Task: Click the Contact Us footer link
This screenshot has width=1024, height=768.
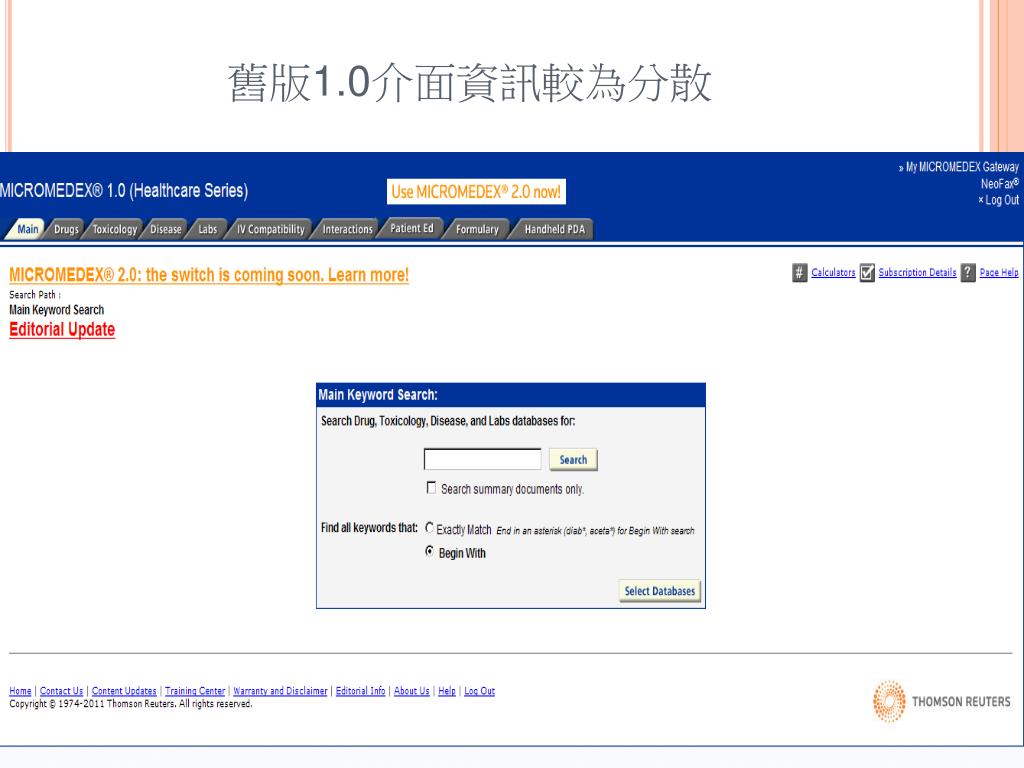Action: (x=61, y=691)
